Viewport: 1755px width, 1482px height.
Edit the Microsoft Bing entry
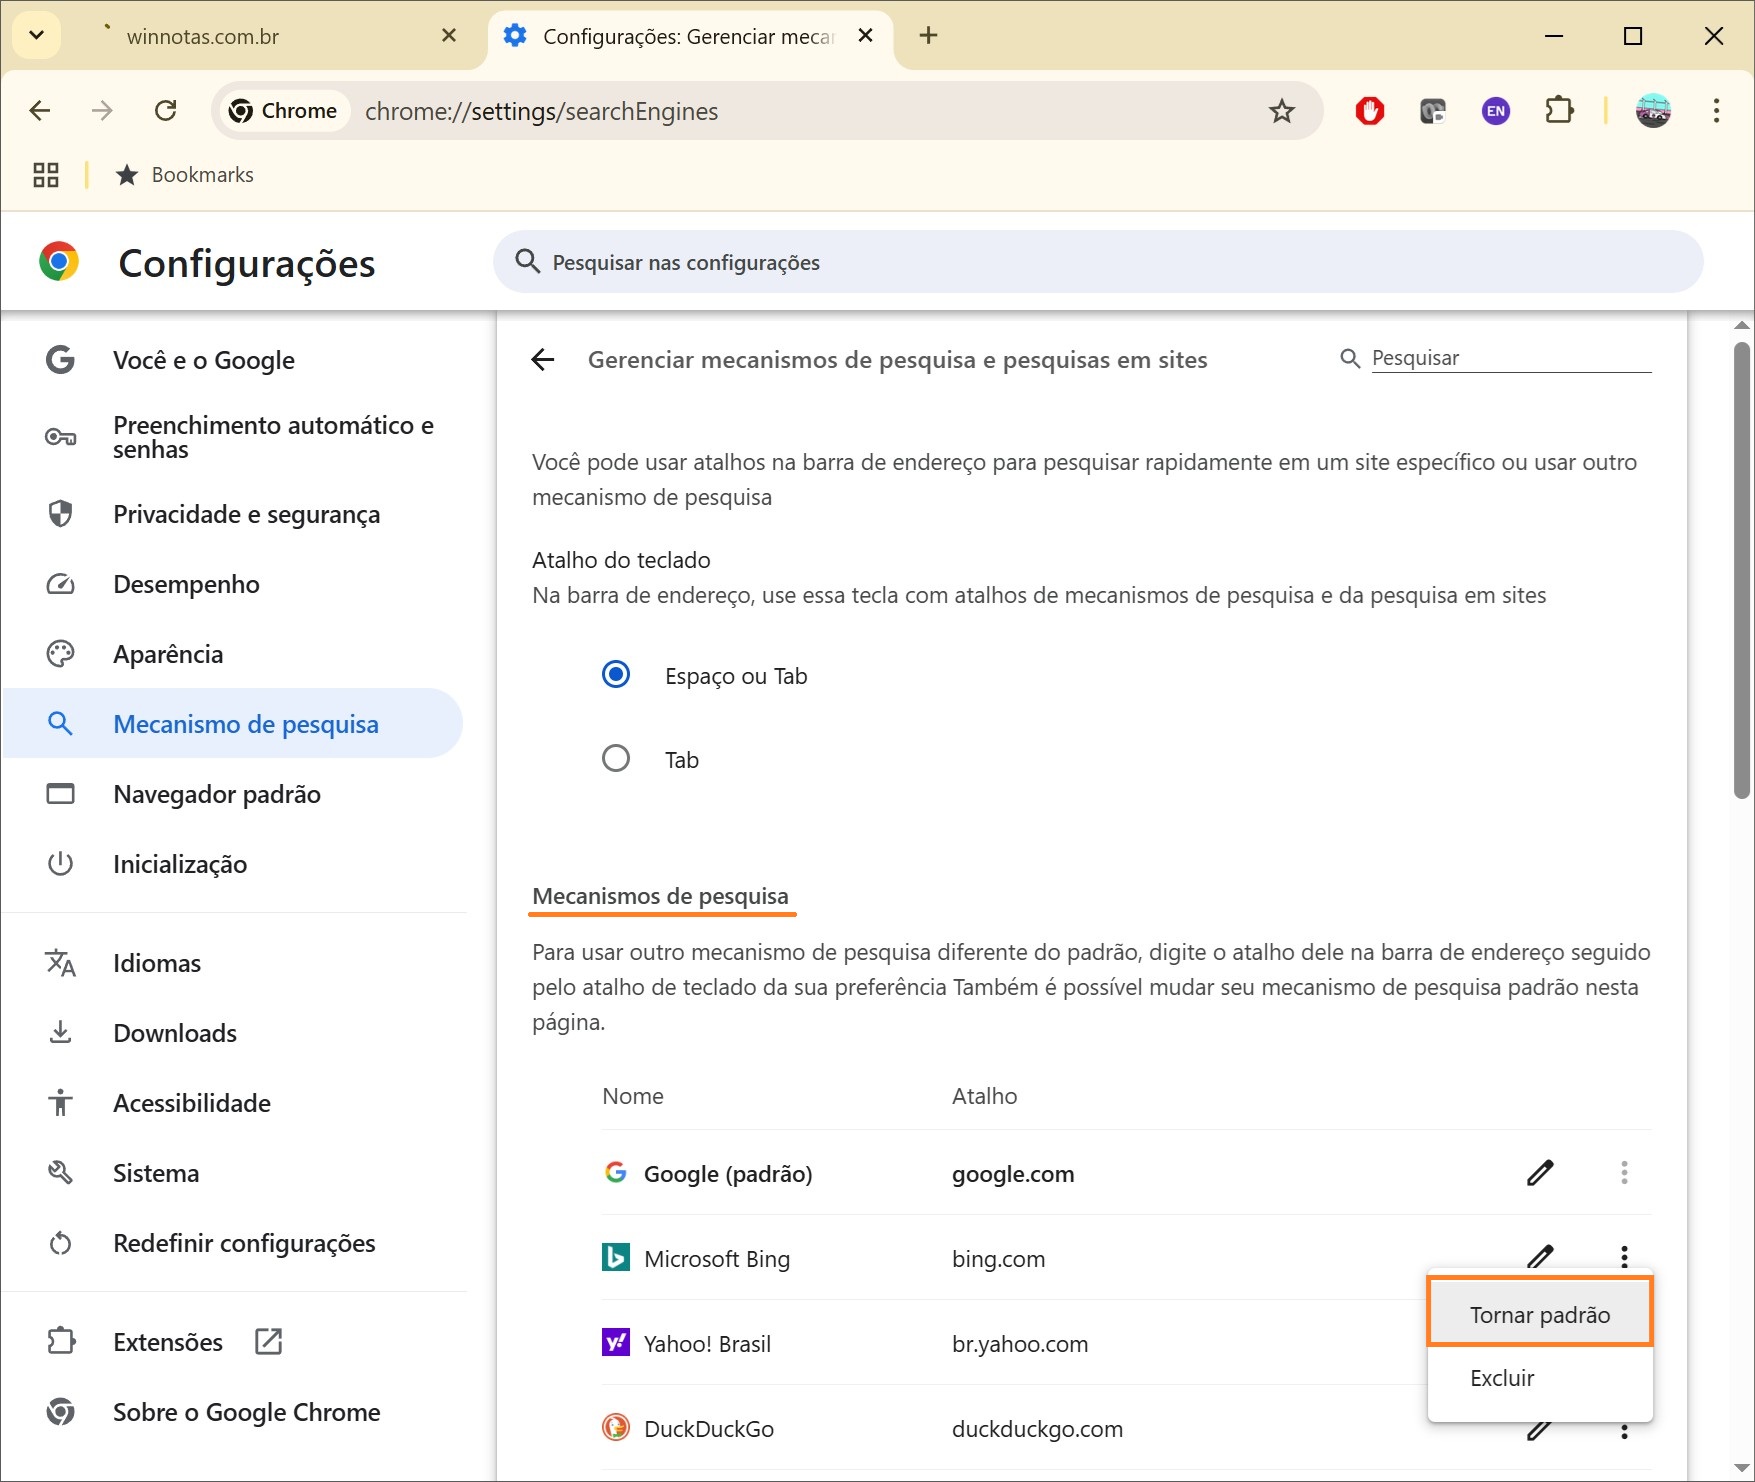pos(1540,1255)
